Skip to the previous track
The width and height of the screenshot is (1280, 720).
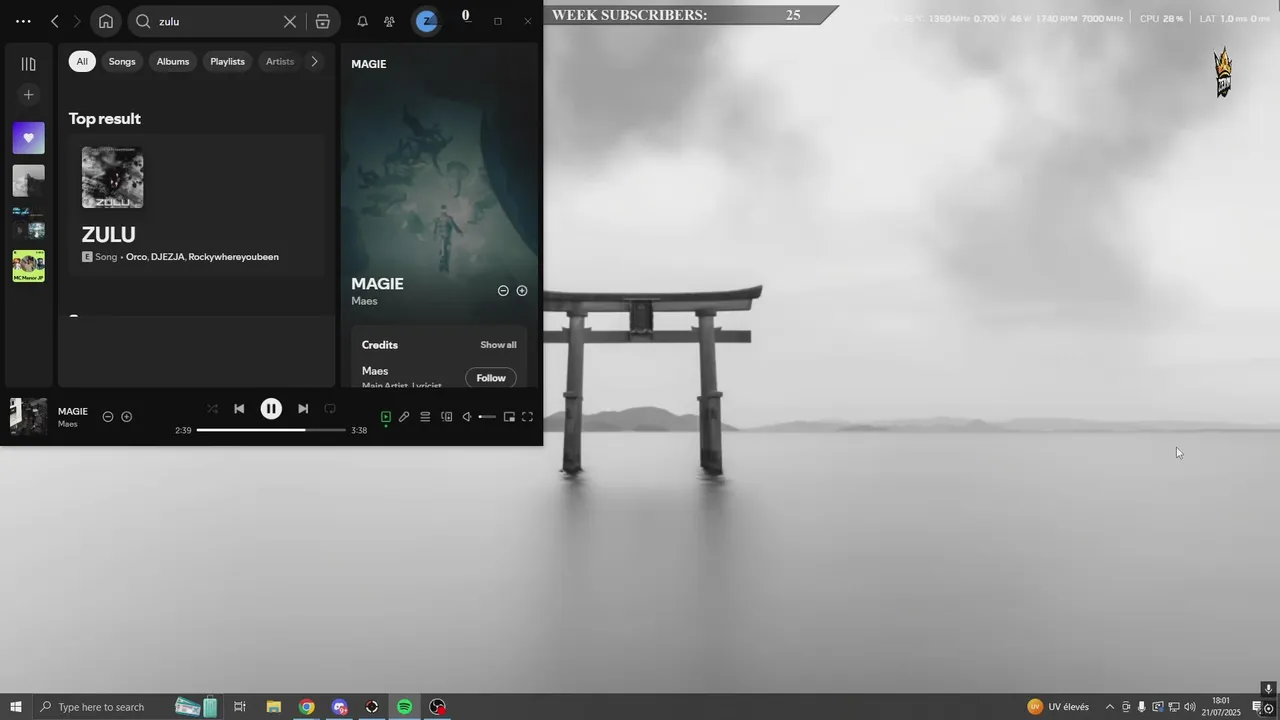point(239,409)
